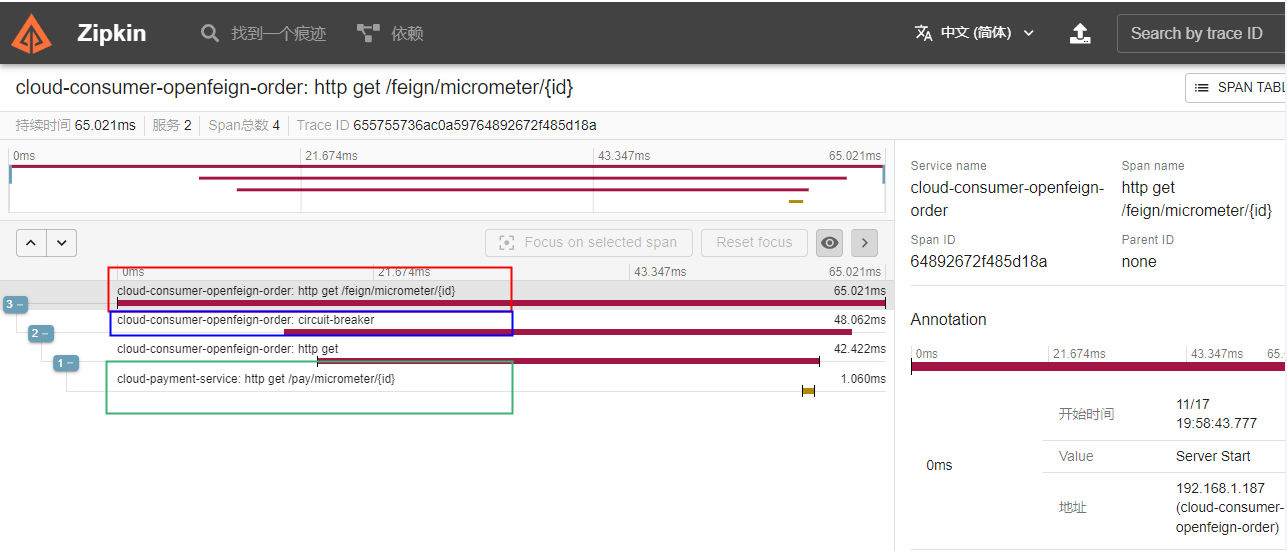Click the 11/17 19:58:43.777 start time value

pos(1216,414)
